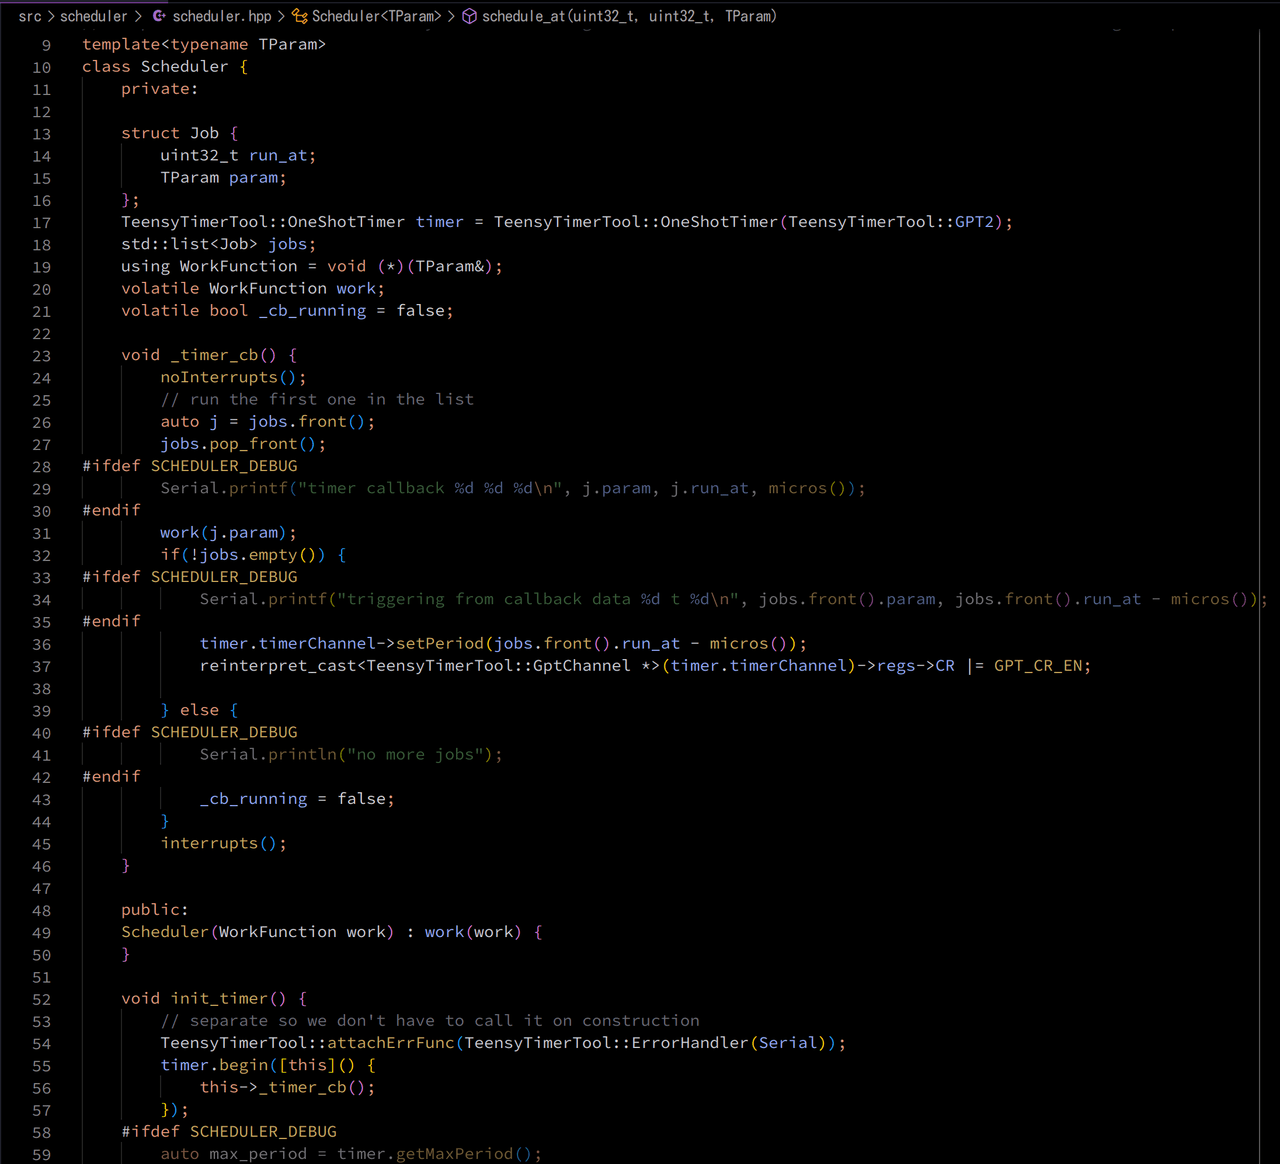1280x1164 pixels.
Task: Expand the scheduler.hpp breadcrumb item
Action: pos(221,16)
